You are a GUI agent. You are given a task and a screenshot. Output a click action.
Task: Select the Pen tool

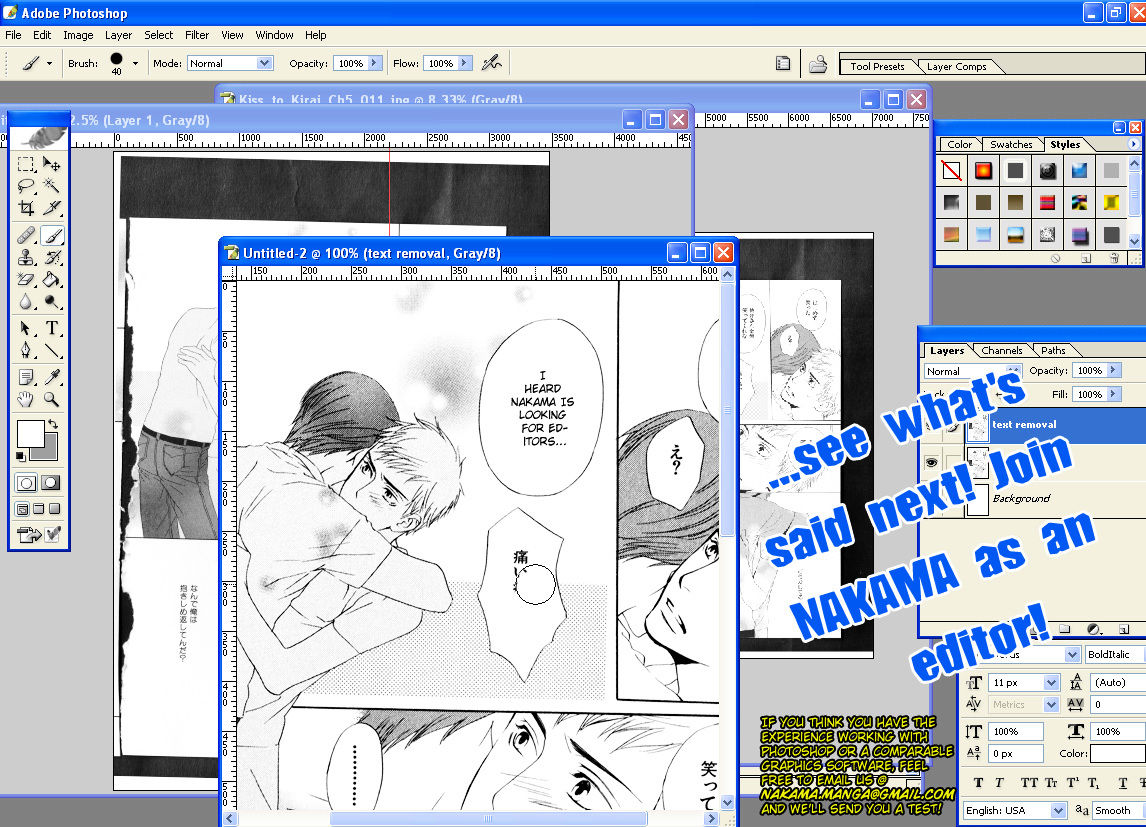click(26, 350)
